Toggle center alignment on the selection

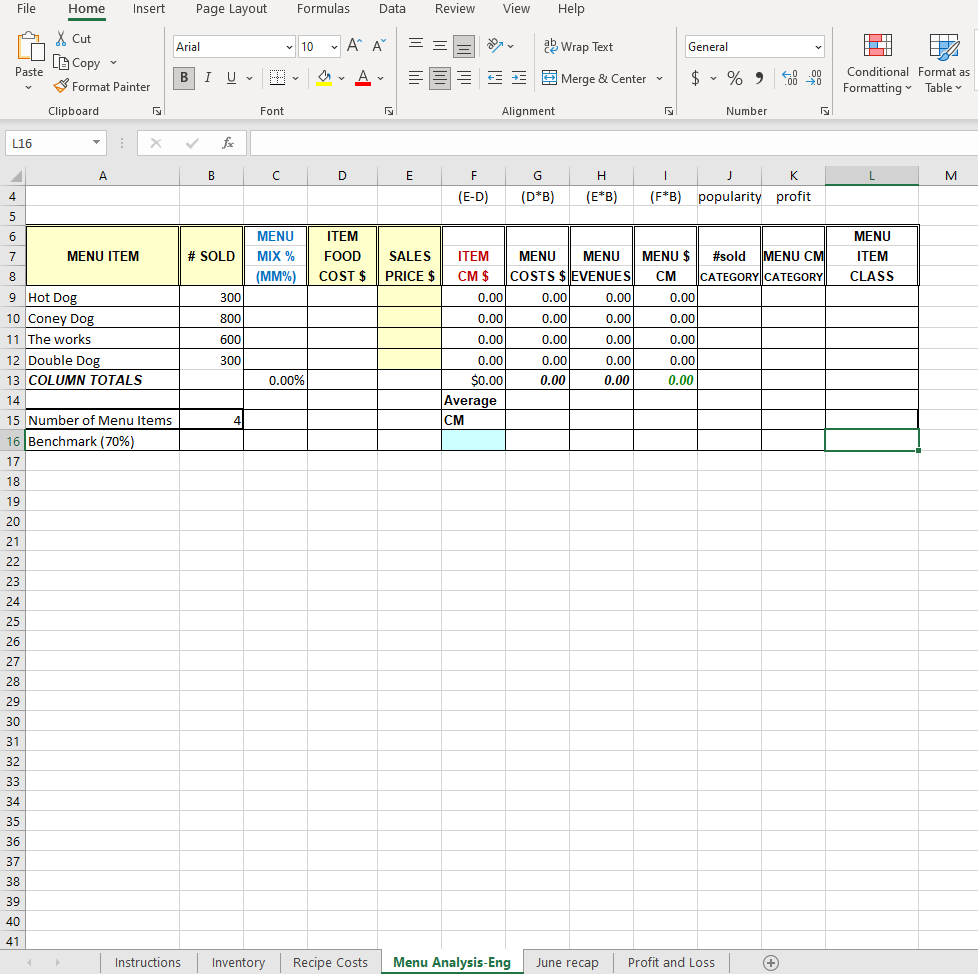click(439, 78)
